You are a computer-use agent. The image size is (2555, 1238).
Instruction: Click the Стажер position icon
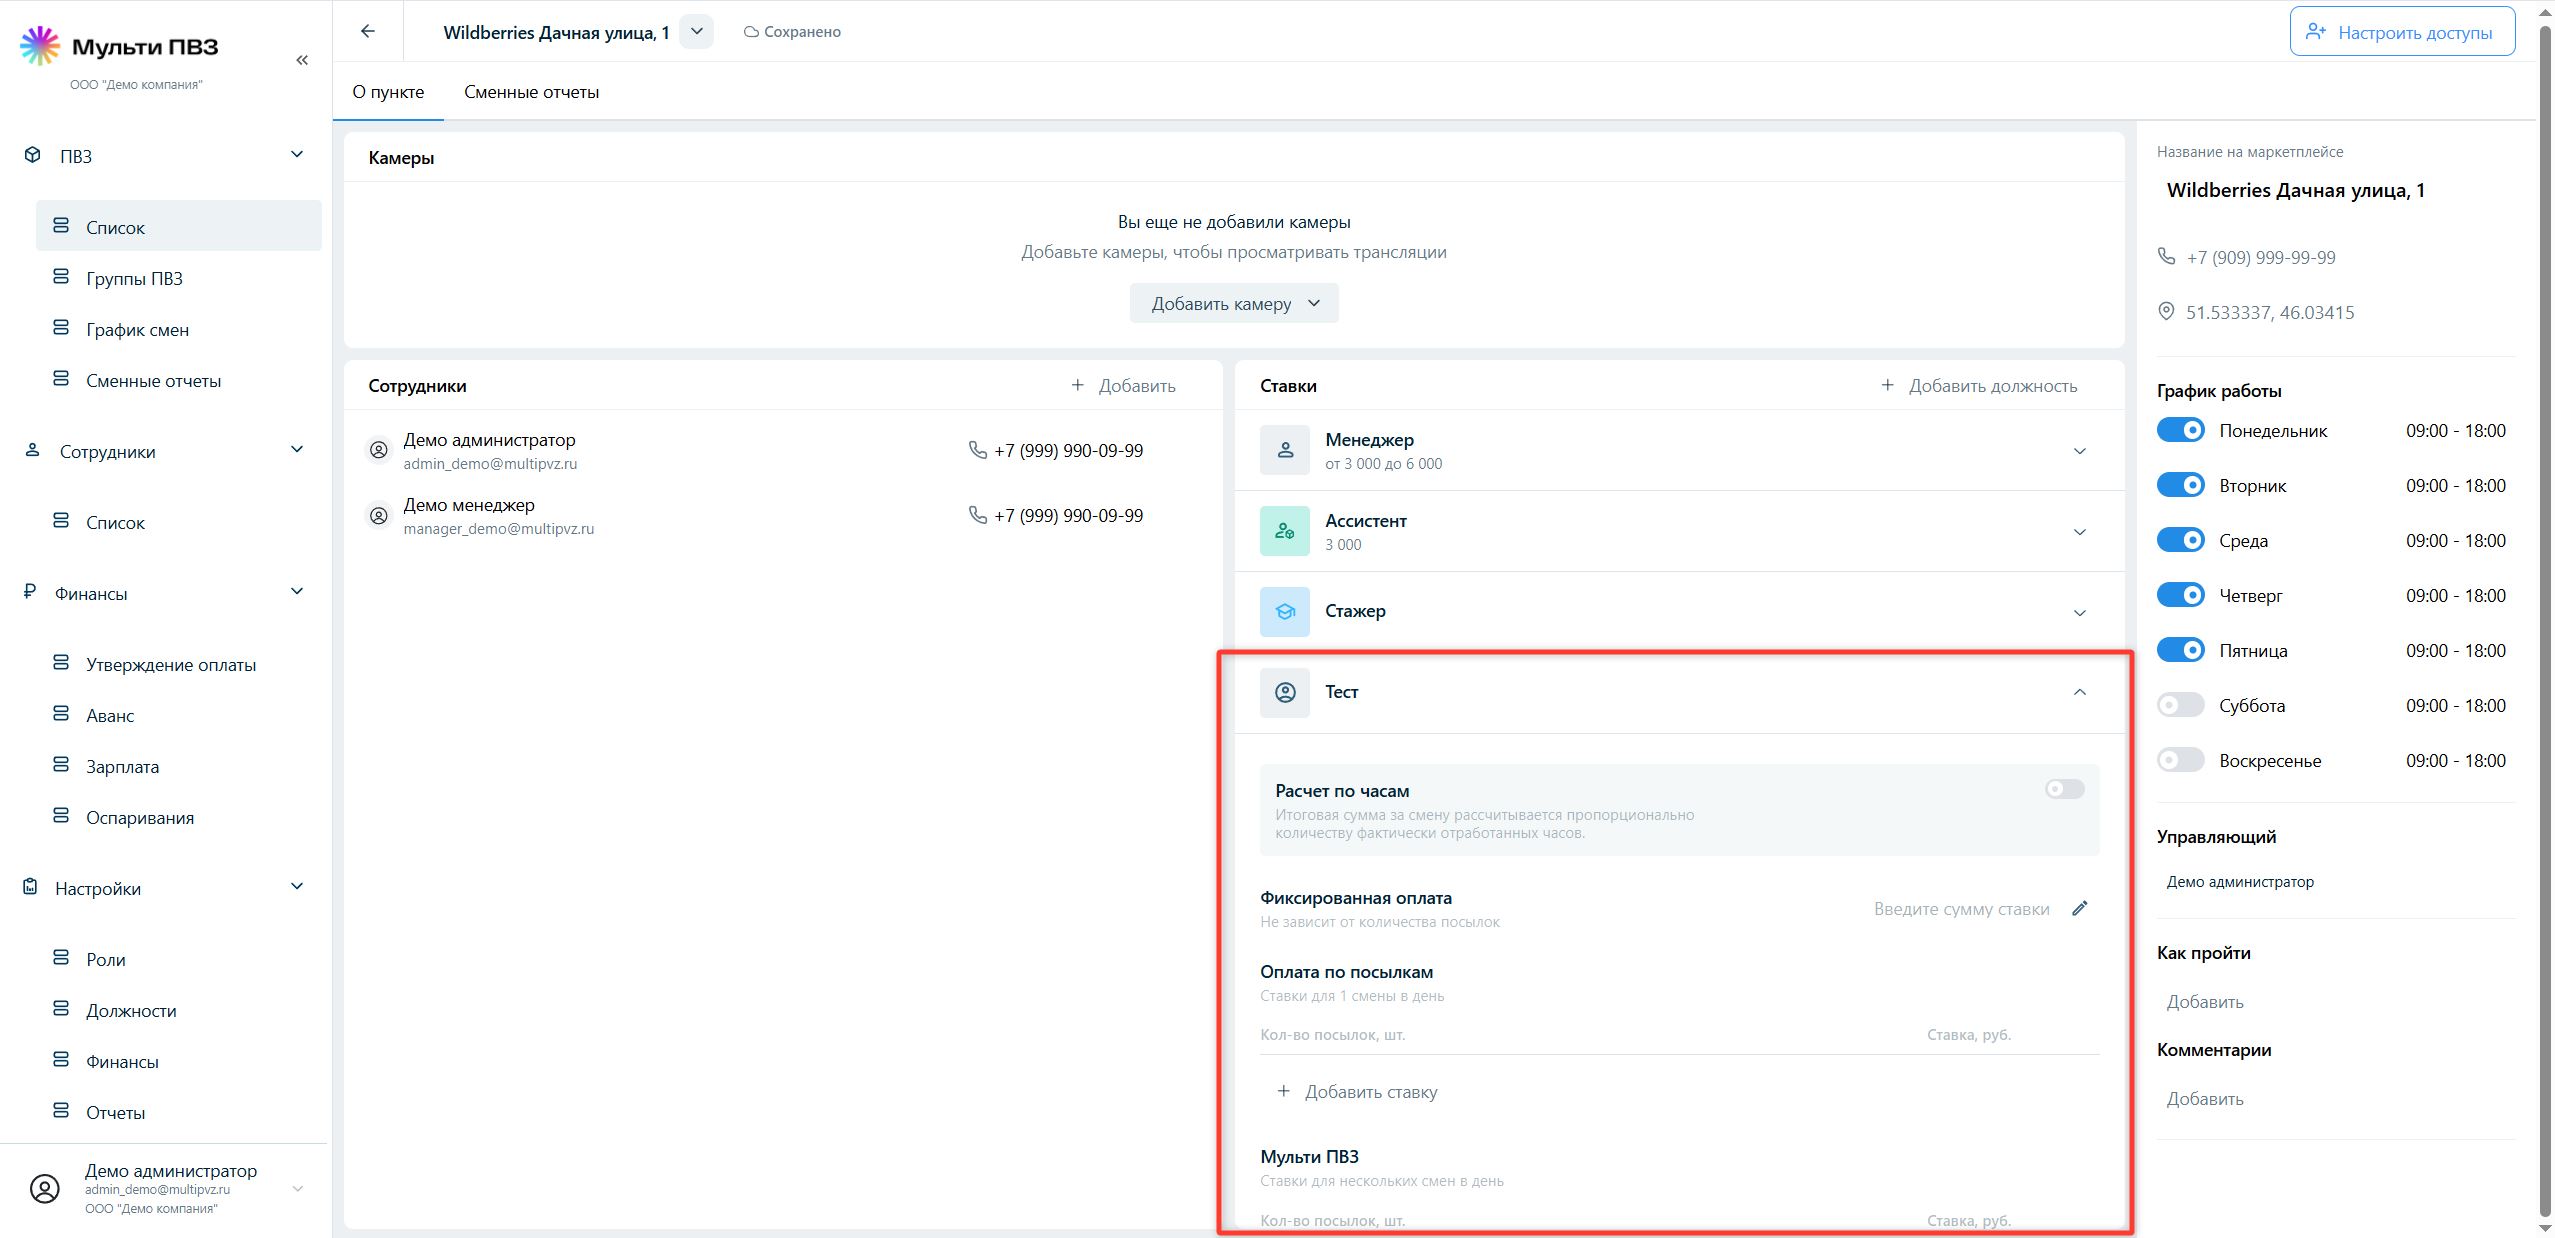1285,612
